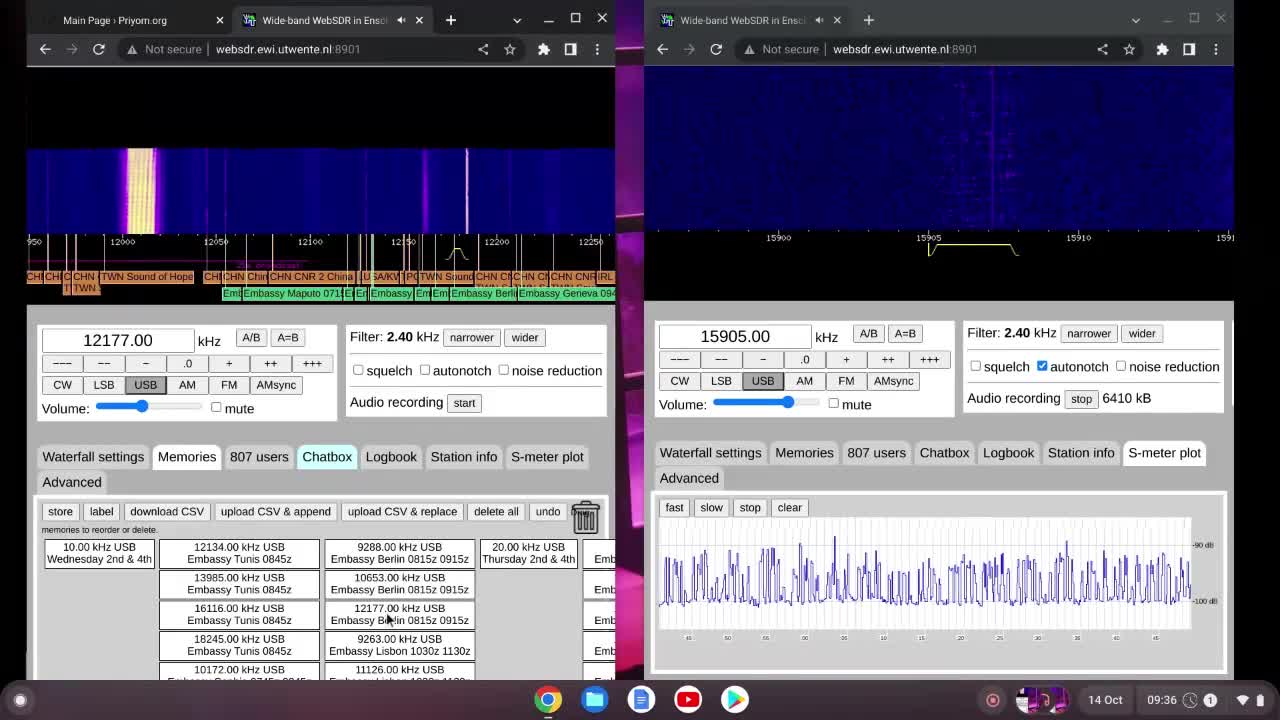
Task: Stop the audio recording on the right
Action: (1081, 398)
